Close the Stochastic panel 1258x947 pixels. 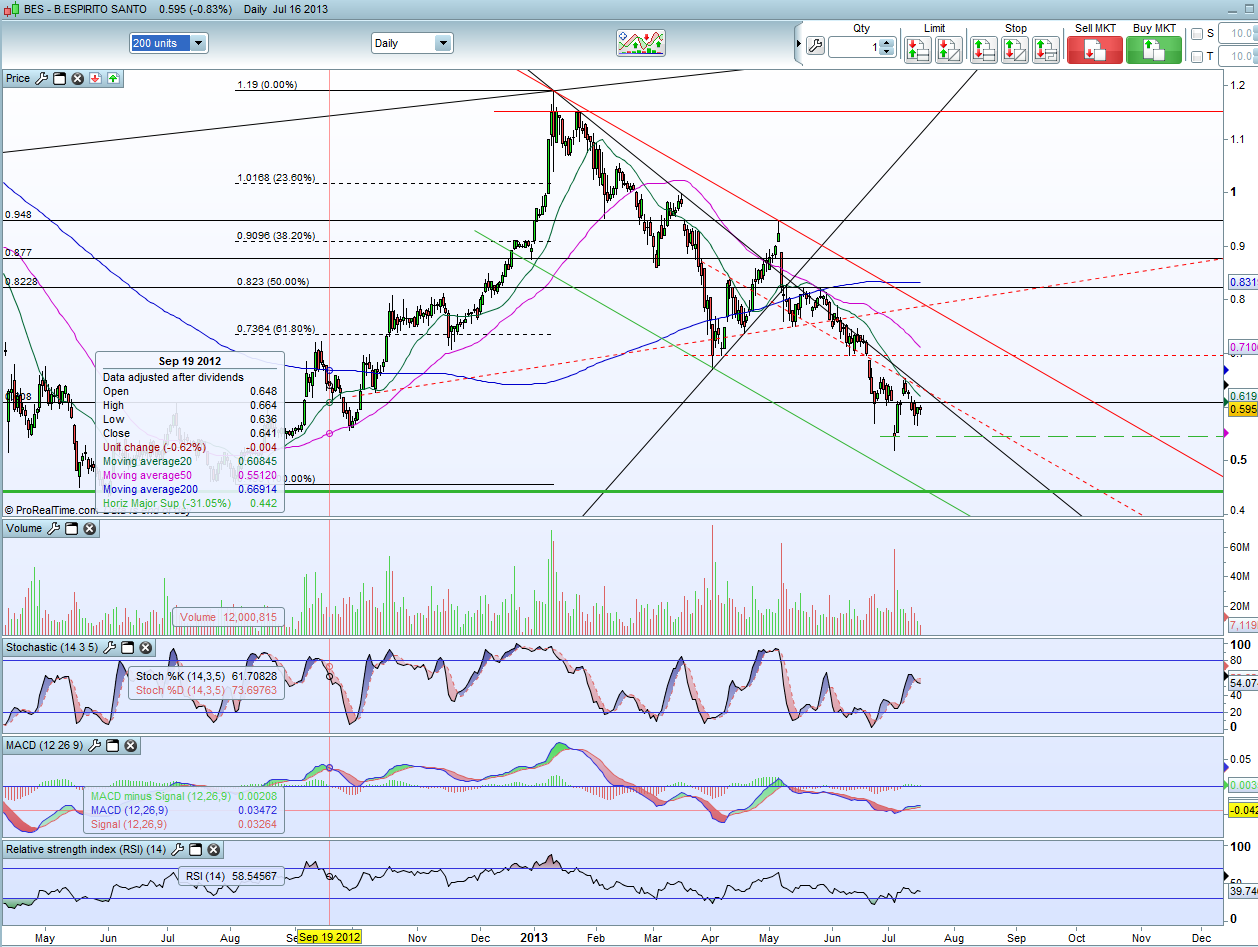pyautogui.click(x=145, y=647)
